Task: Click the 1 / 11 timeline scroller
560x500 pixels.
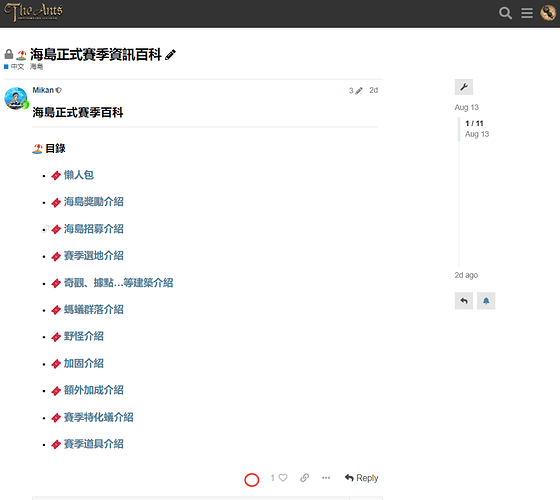Action: coord(474,123)
